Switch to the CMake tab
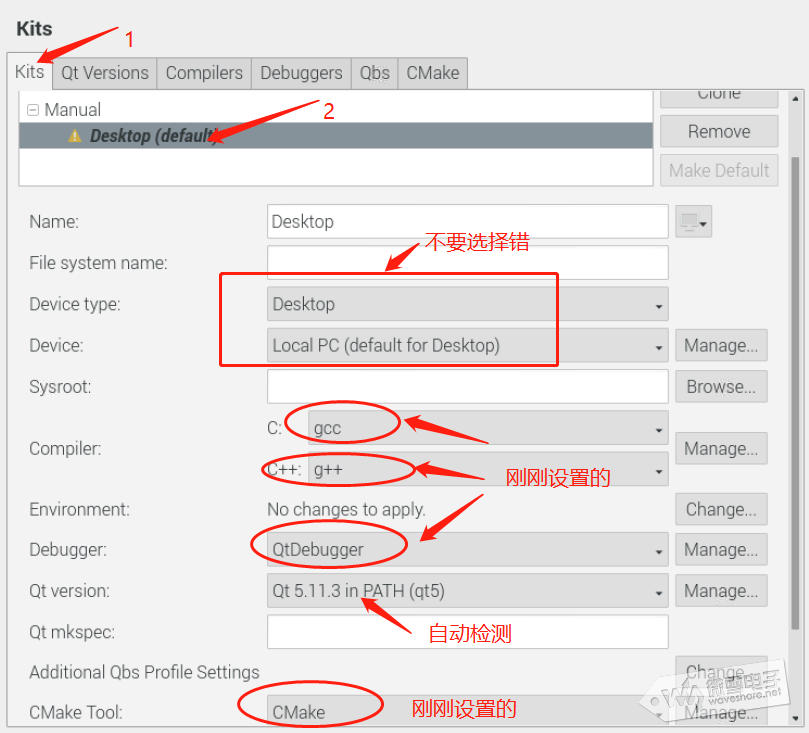Screen dimensions: 809x733 [432, 73]
